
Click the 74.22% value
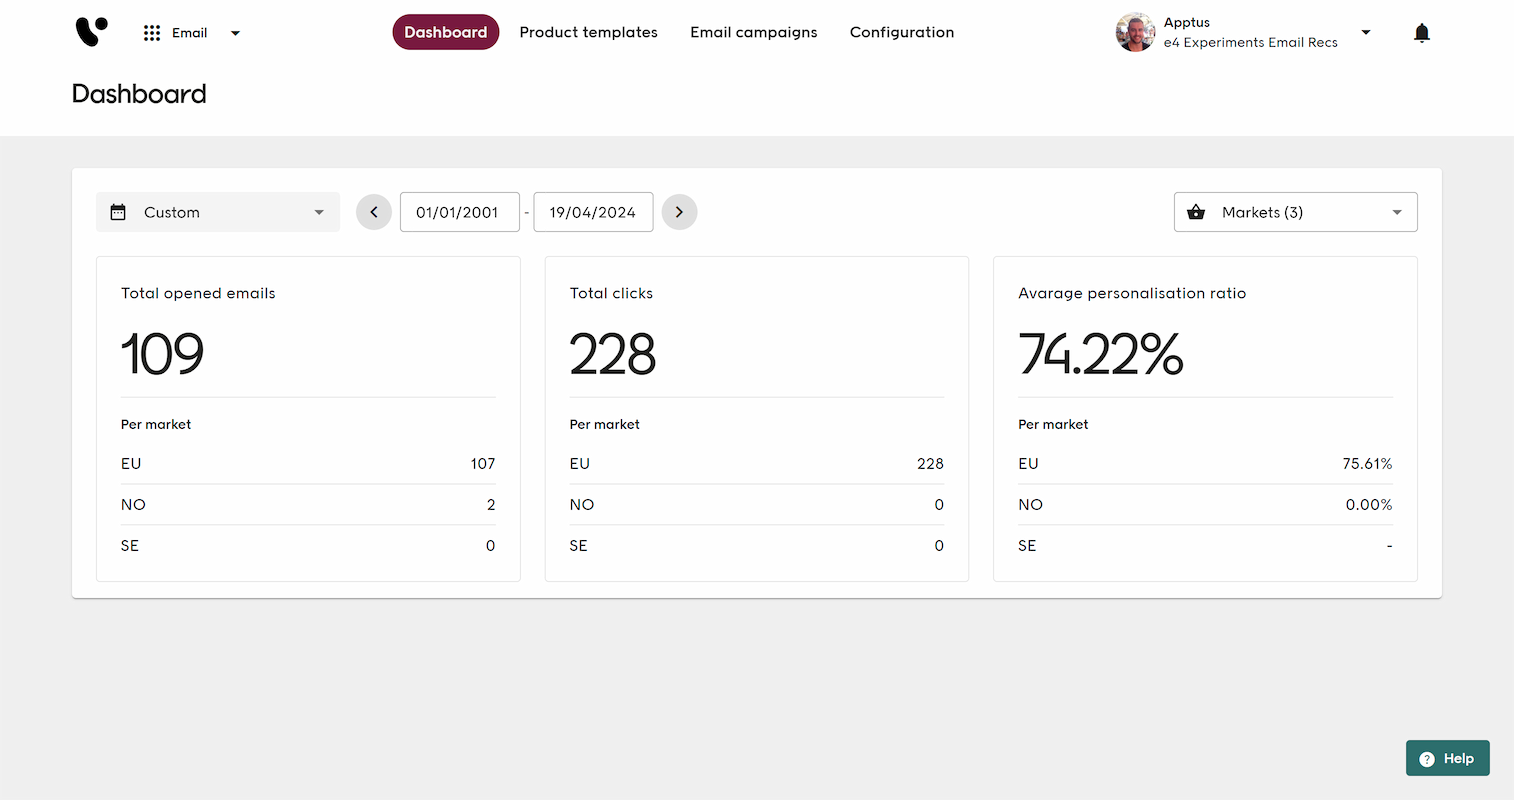coord(1101,354)
